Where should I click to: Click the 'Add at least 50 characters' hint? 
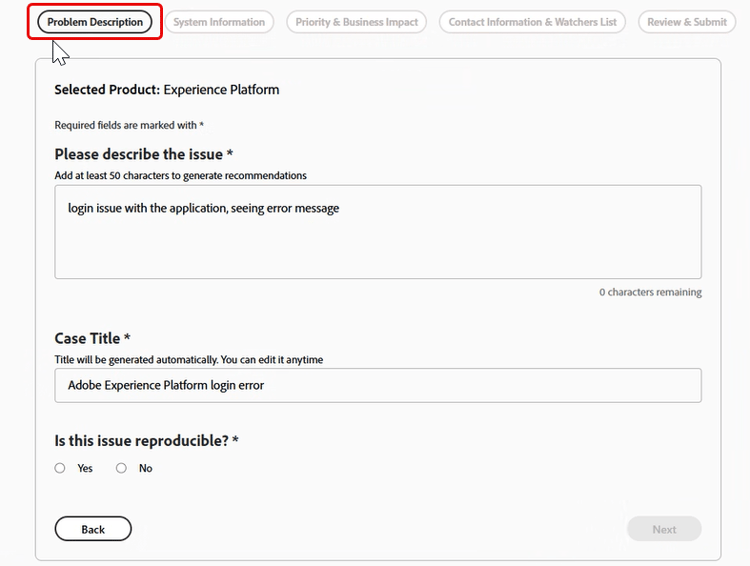click(180, 176)
